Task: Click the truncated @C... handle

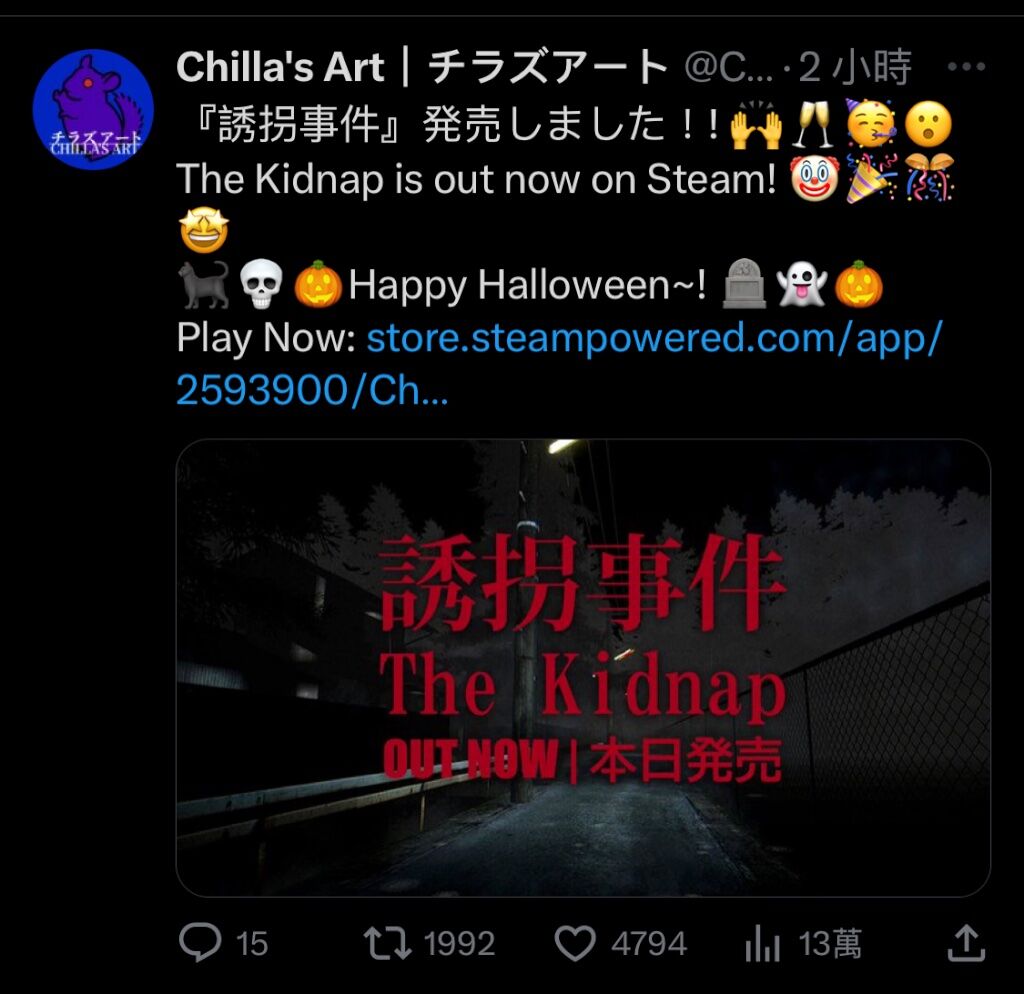Action: 728,67
